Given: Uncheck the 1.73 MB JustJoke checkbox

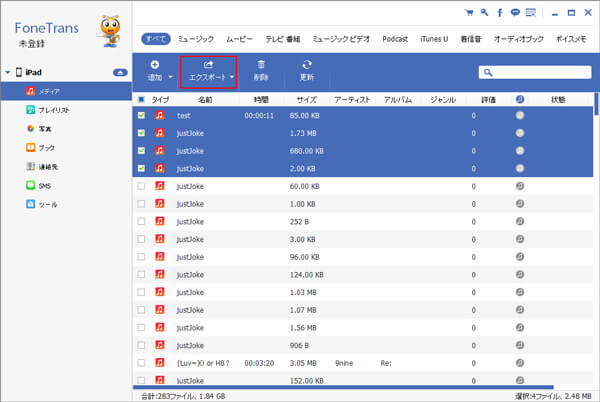Looking at the screenshot, I should (x=141, y=133).
